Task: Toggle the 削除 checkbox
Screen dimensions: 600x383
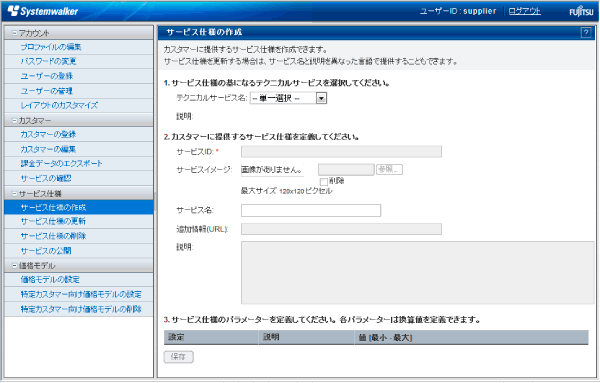Action: 324,181
